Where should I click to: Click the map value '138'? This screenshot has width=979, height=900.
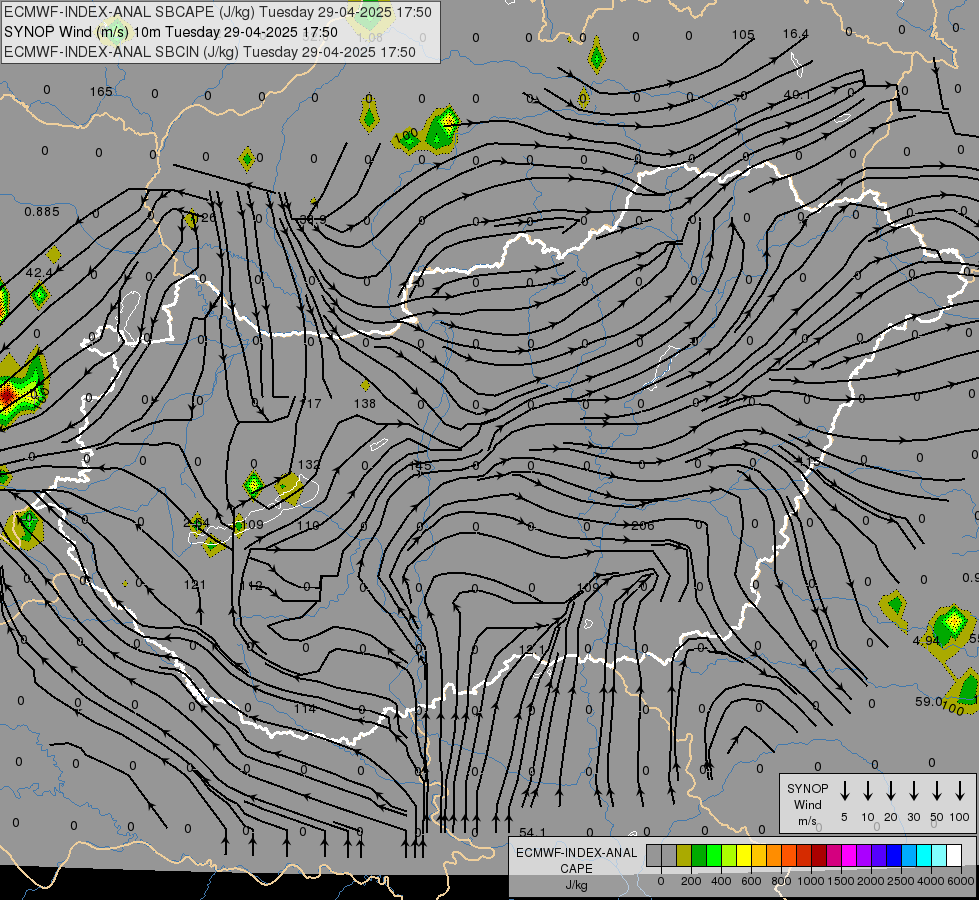tap(365, 403)
